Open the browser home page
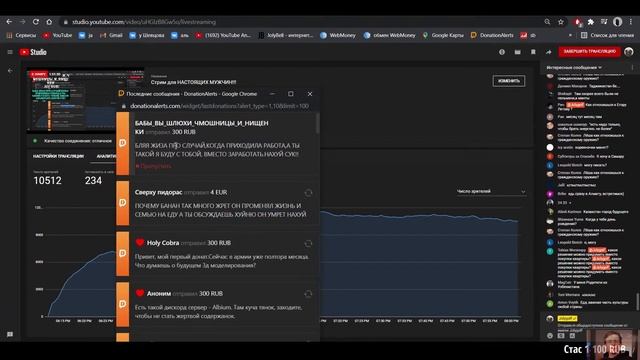The width and height of the screenshot is (640, 360). point(49,22)
